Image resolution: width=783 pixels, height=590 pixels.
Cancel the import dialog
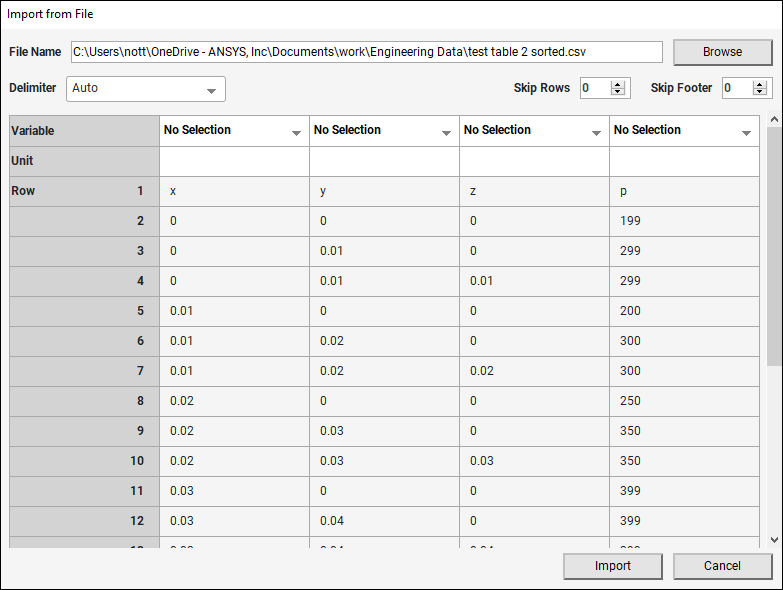(x=722, y=566)
